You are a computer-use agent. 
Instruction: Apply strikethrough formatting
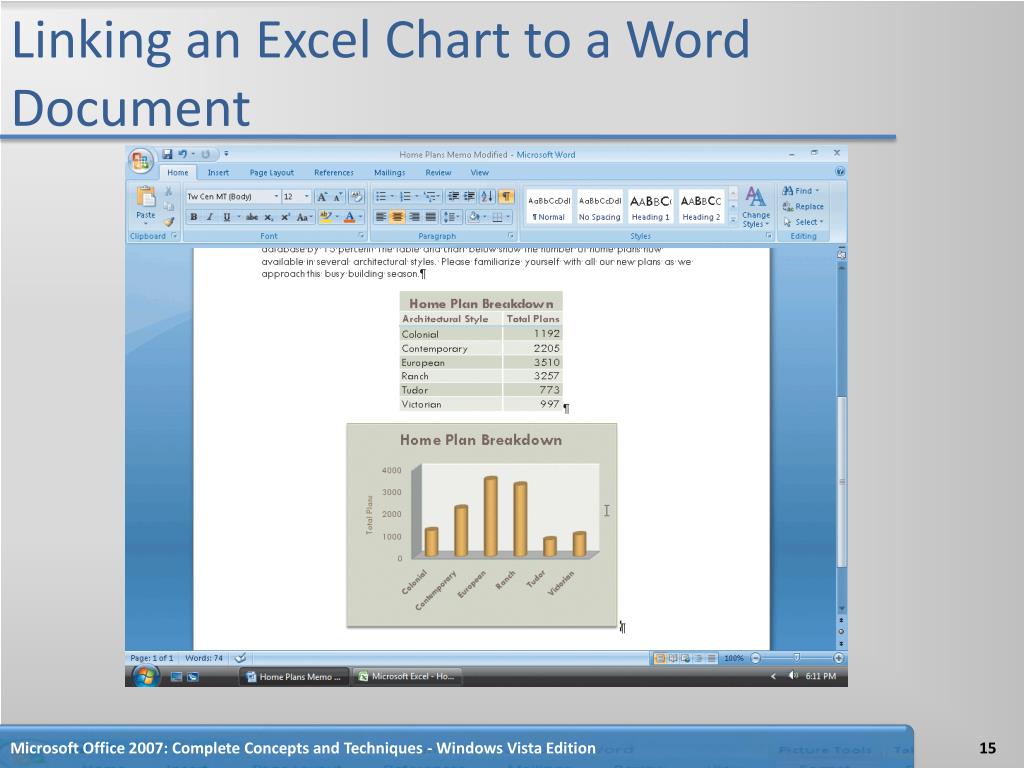pyautogui.click(x=252, y=217)
